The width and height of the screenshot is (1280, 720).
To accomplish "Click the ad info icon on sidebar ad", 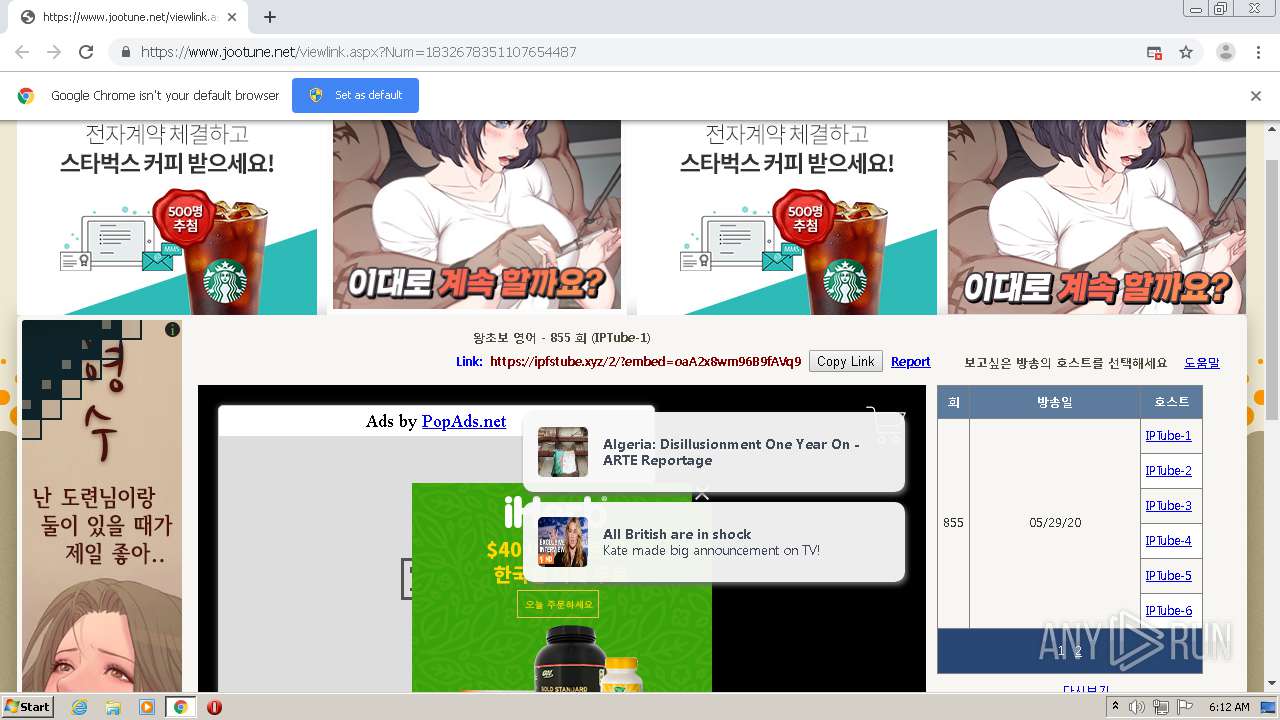I will tap(172, 329).
